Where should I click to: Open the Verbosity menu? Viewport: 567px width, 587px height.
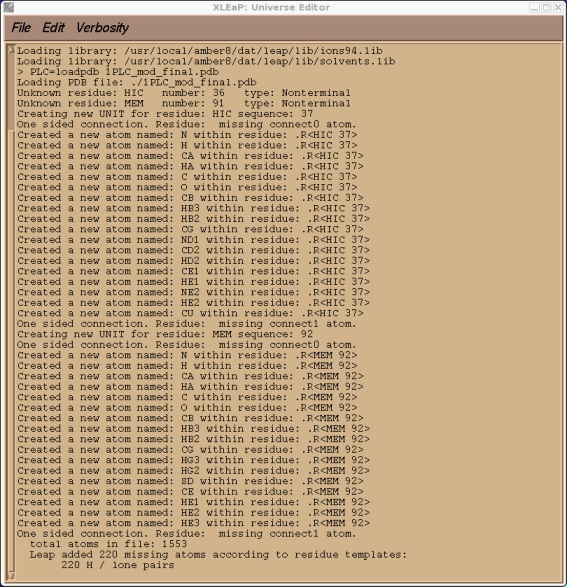point(102,28)
